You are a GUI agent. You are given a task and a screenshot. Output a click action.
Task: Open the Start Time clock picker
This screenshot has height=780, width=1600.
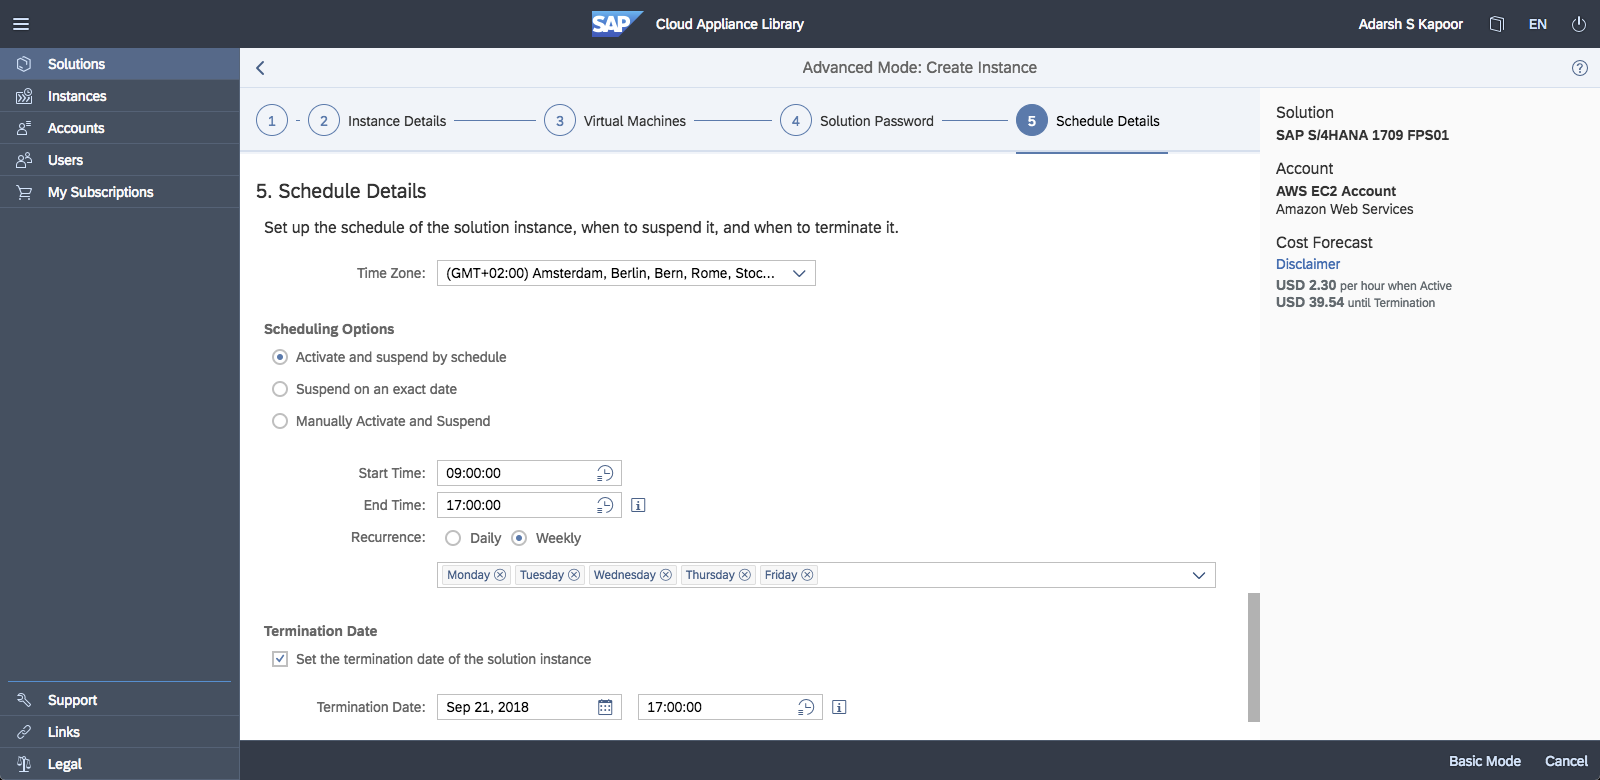tap(605, 473)
